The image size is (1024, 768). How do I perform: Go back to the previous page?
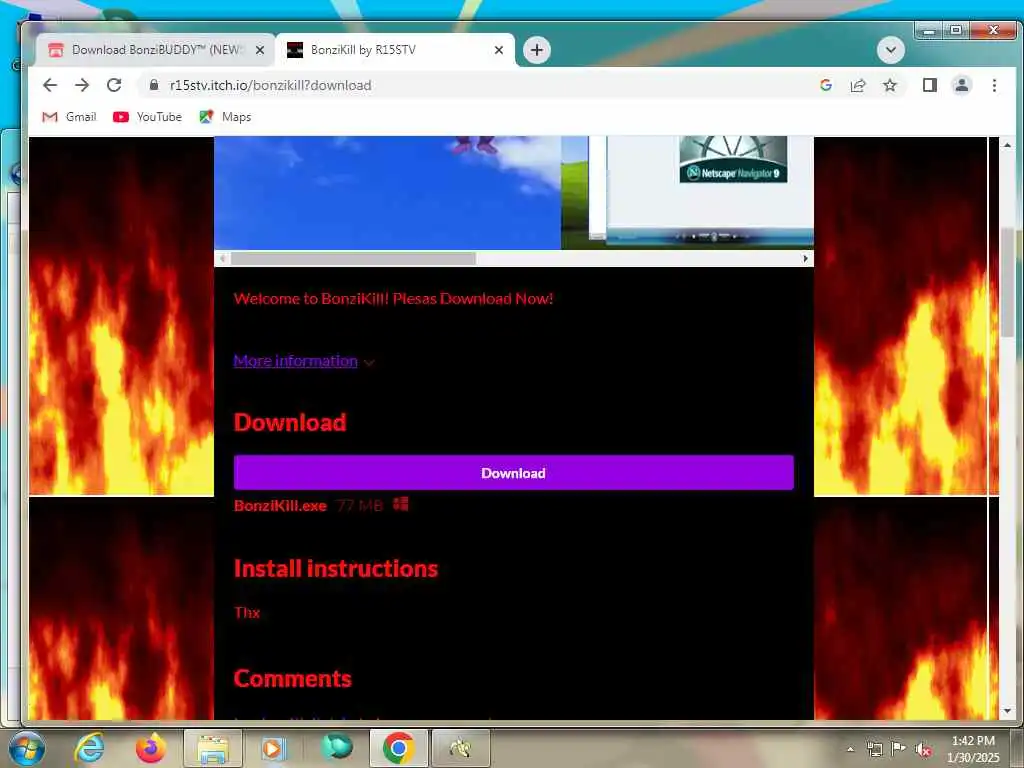(x=50, y=85)
